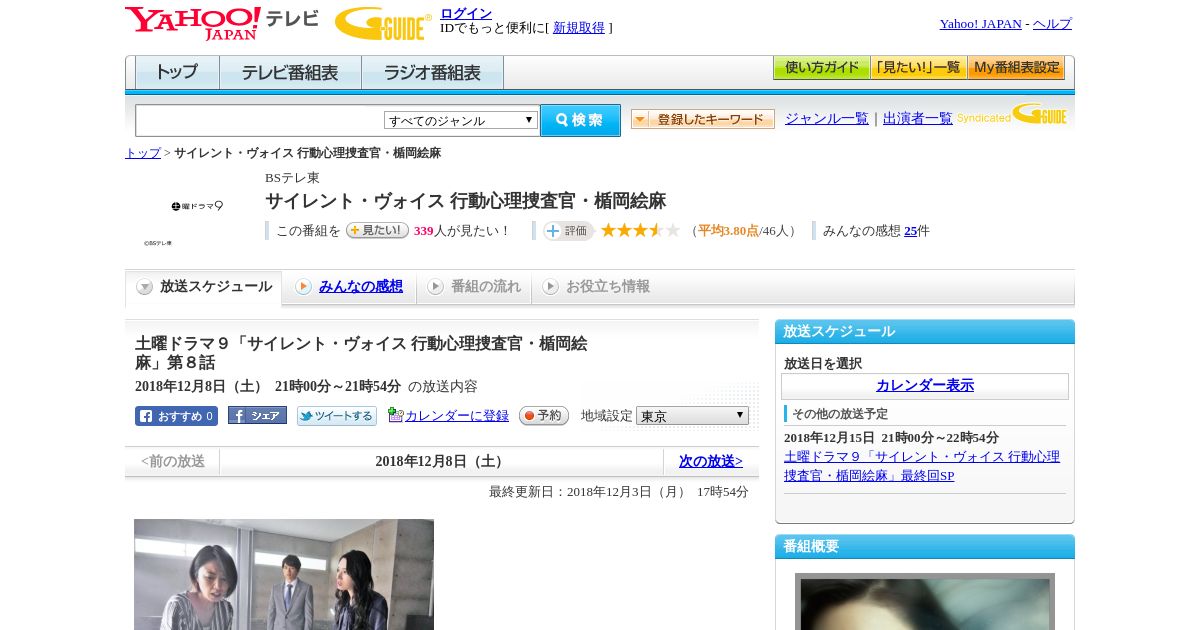Open the ヘルプ link
The height and width of the screenshot is (630, 1200).
pyautogui.click(x=1052, y=24)
